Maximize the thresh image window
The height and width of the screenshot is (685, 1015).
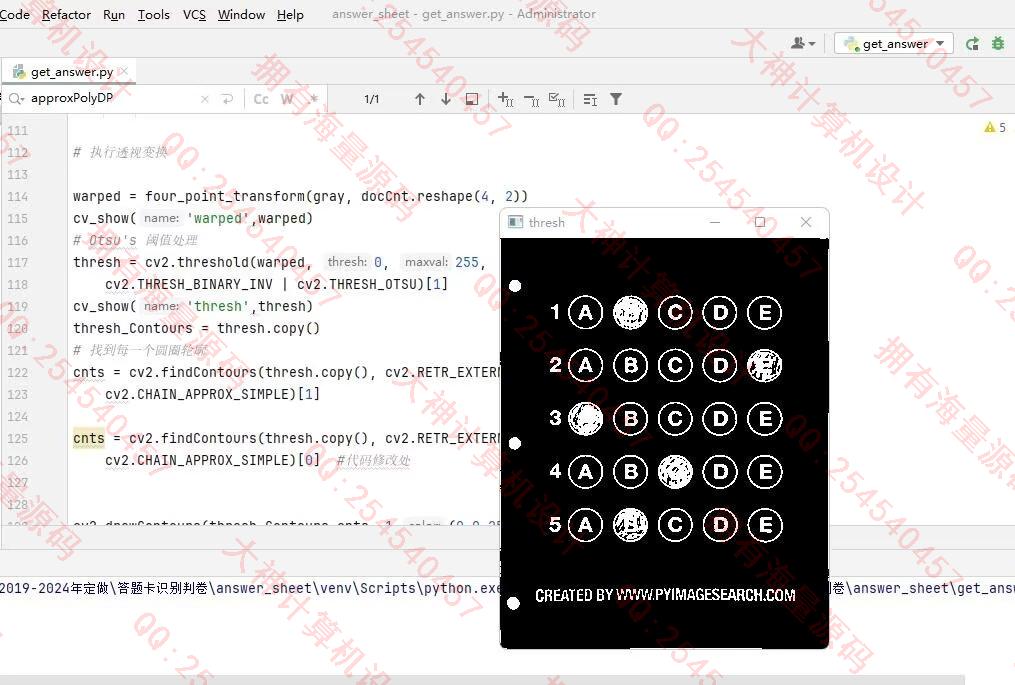760,222
